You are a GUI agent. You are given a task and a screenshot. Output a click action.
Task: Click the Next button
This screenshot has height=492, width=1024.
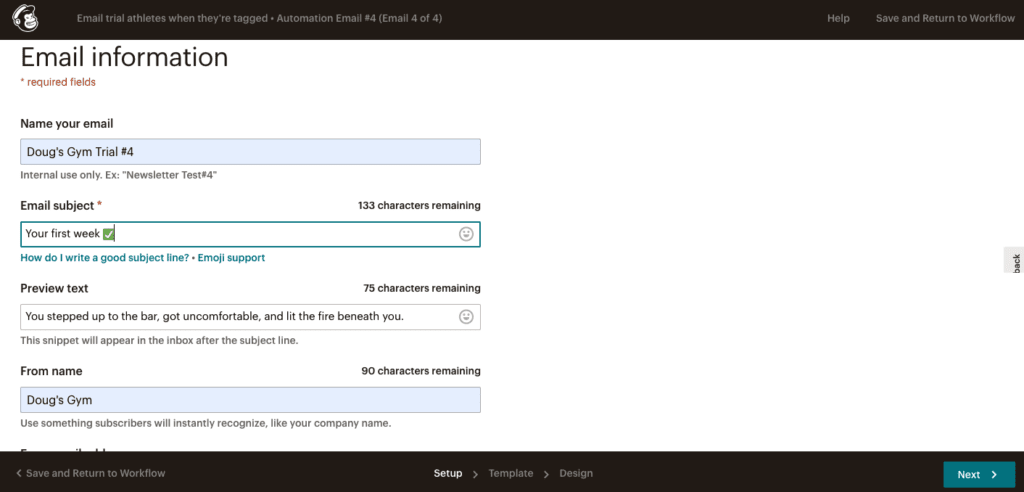click(x=979, y=475)
